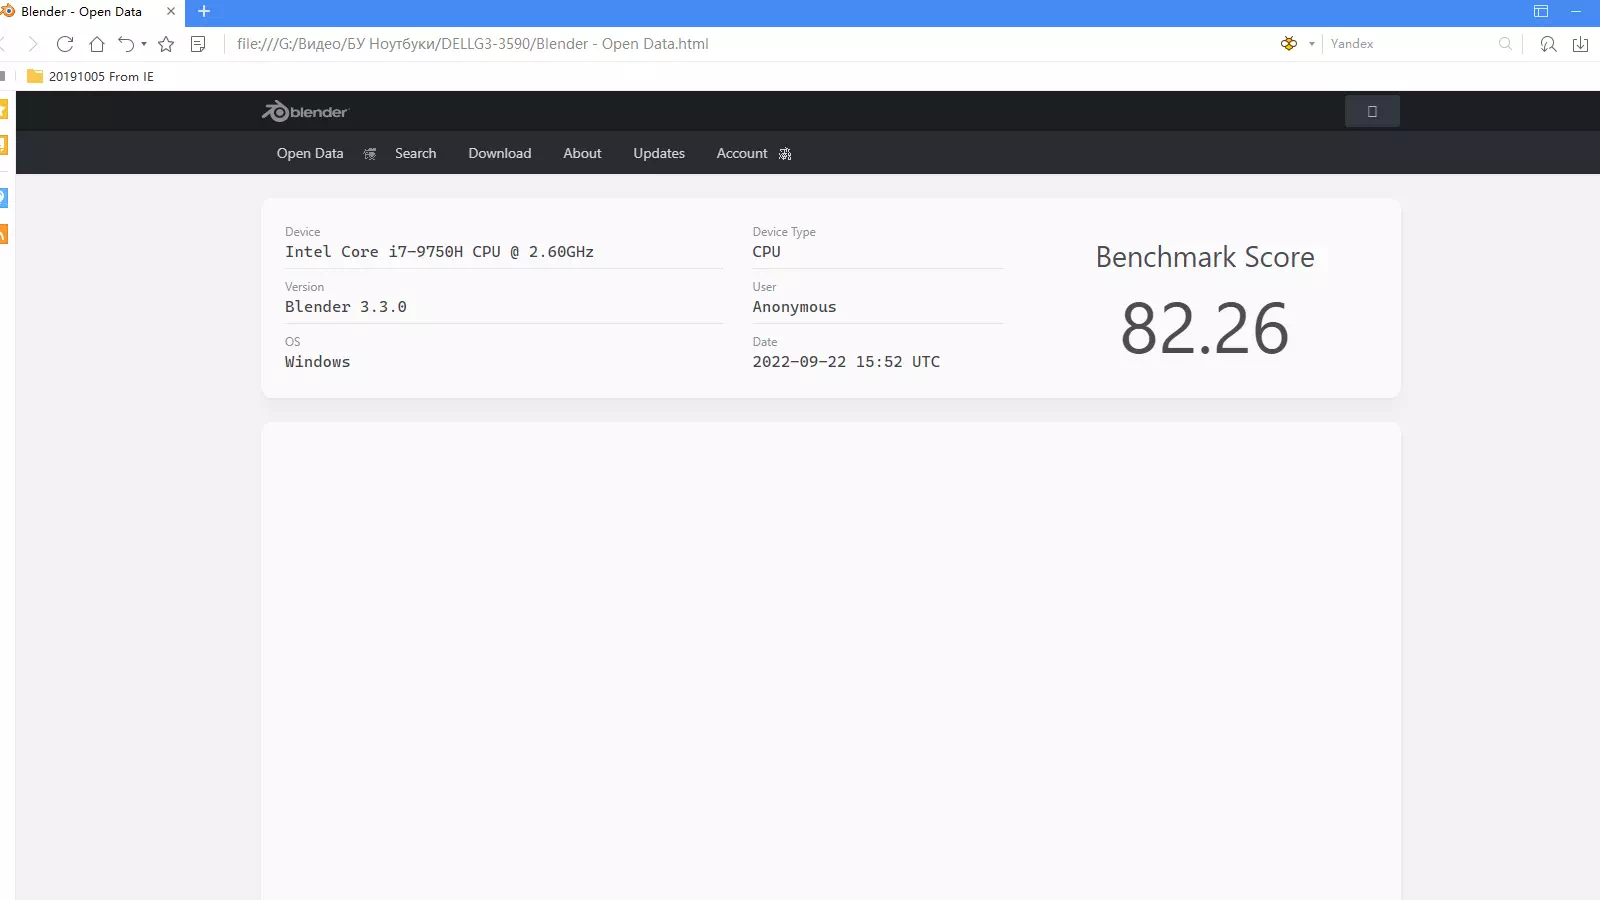Open the browser home page

click(96, 44)
